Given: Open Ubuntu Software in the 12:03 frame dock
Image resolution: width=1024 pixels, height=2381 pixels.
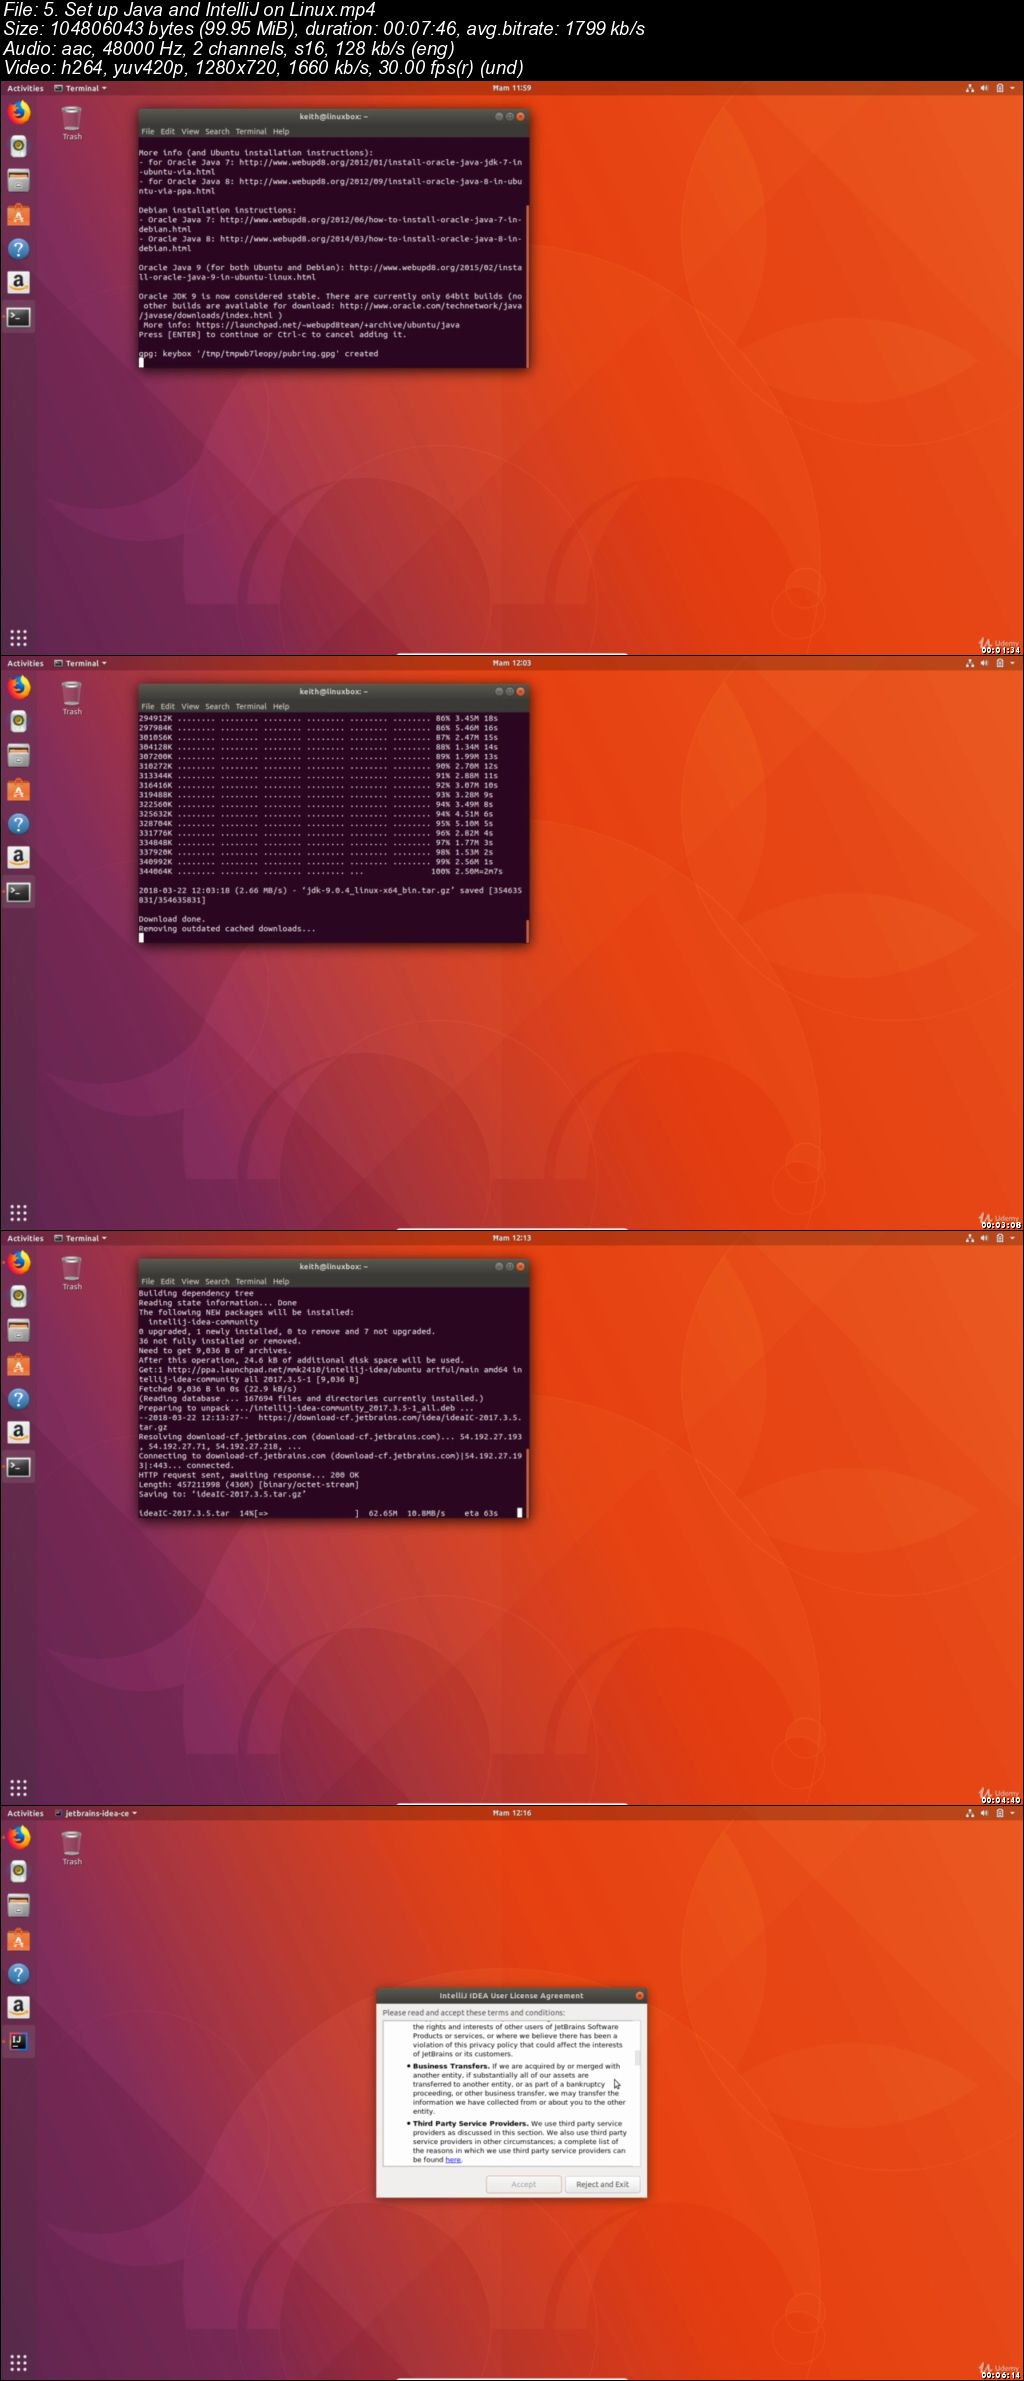Looking at the screenshot, I should tap(18, 790).
